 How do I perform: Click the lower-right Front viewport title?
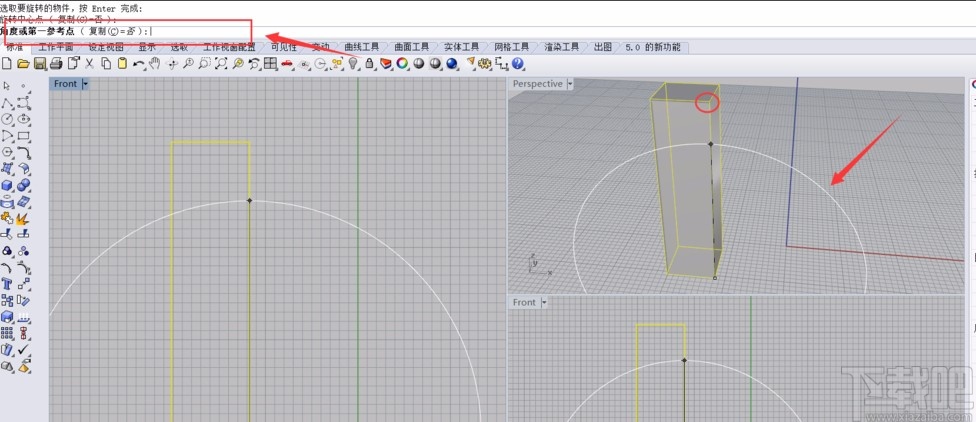pyautogui.click(x=524, y=302)
